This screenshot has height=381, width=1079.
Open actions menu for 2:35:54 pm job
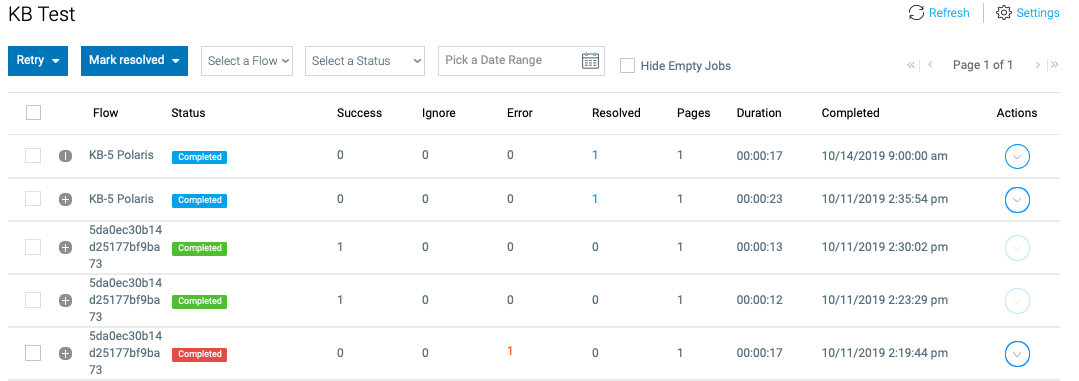point(1017,200)
